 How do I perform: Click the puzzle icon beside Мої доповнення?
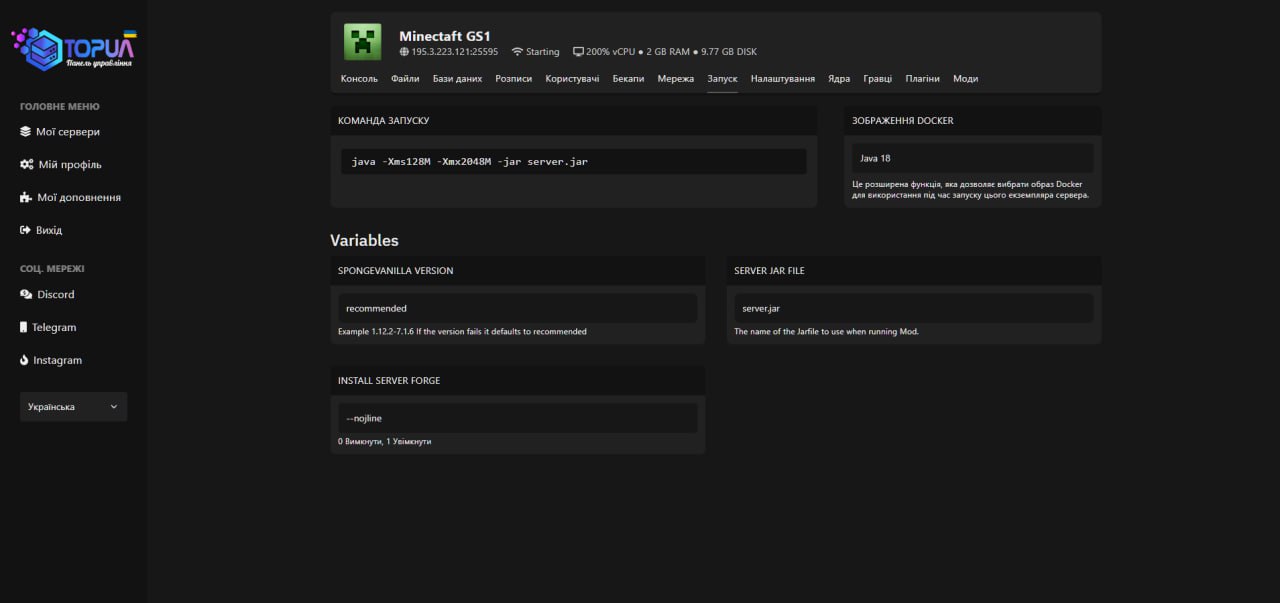[x=26, y=198]
